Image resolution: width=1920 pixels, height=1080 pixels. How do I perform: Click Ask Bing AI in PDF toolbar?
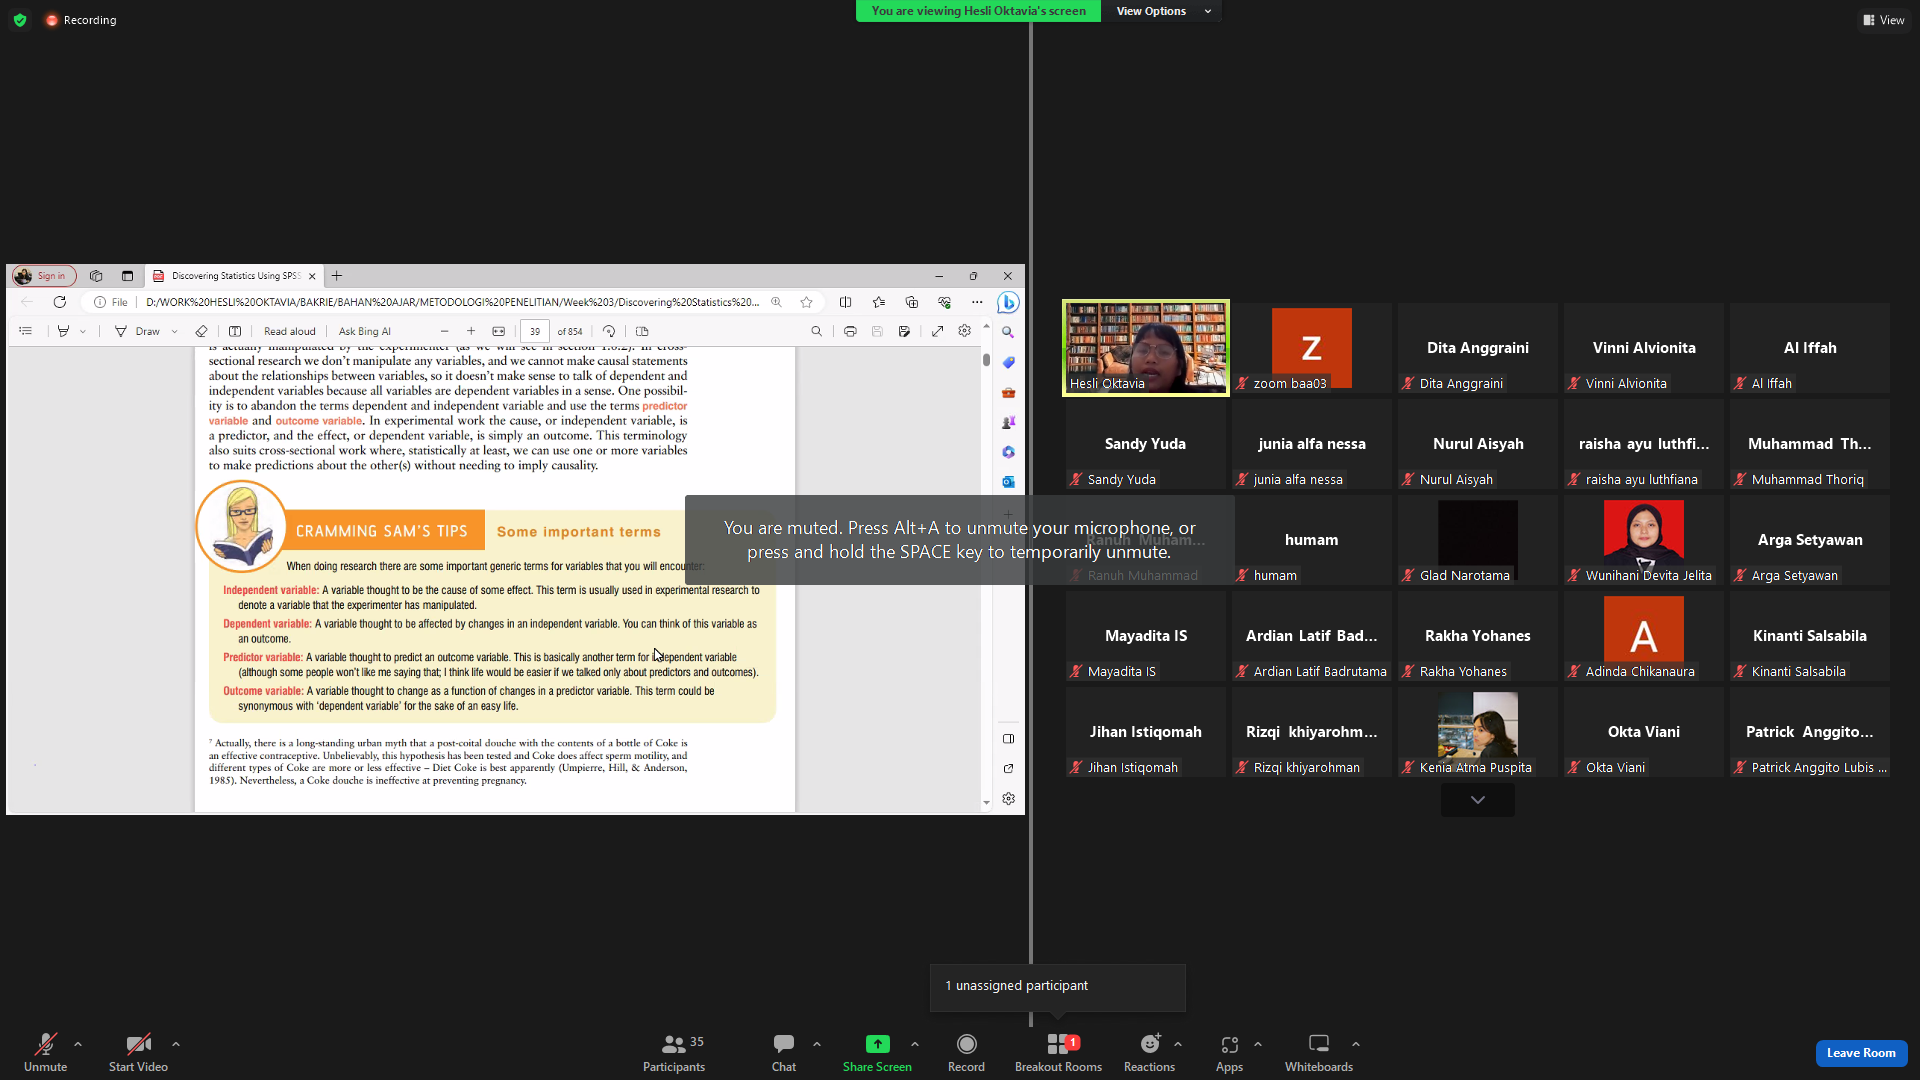click(365, 331)
